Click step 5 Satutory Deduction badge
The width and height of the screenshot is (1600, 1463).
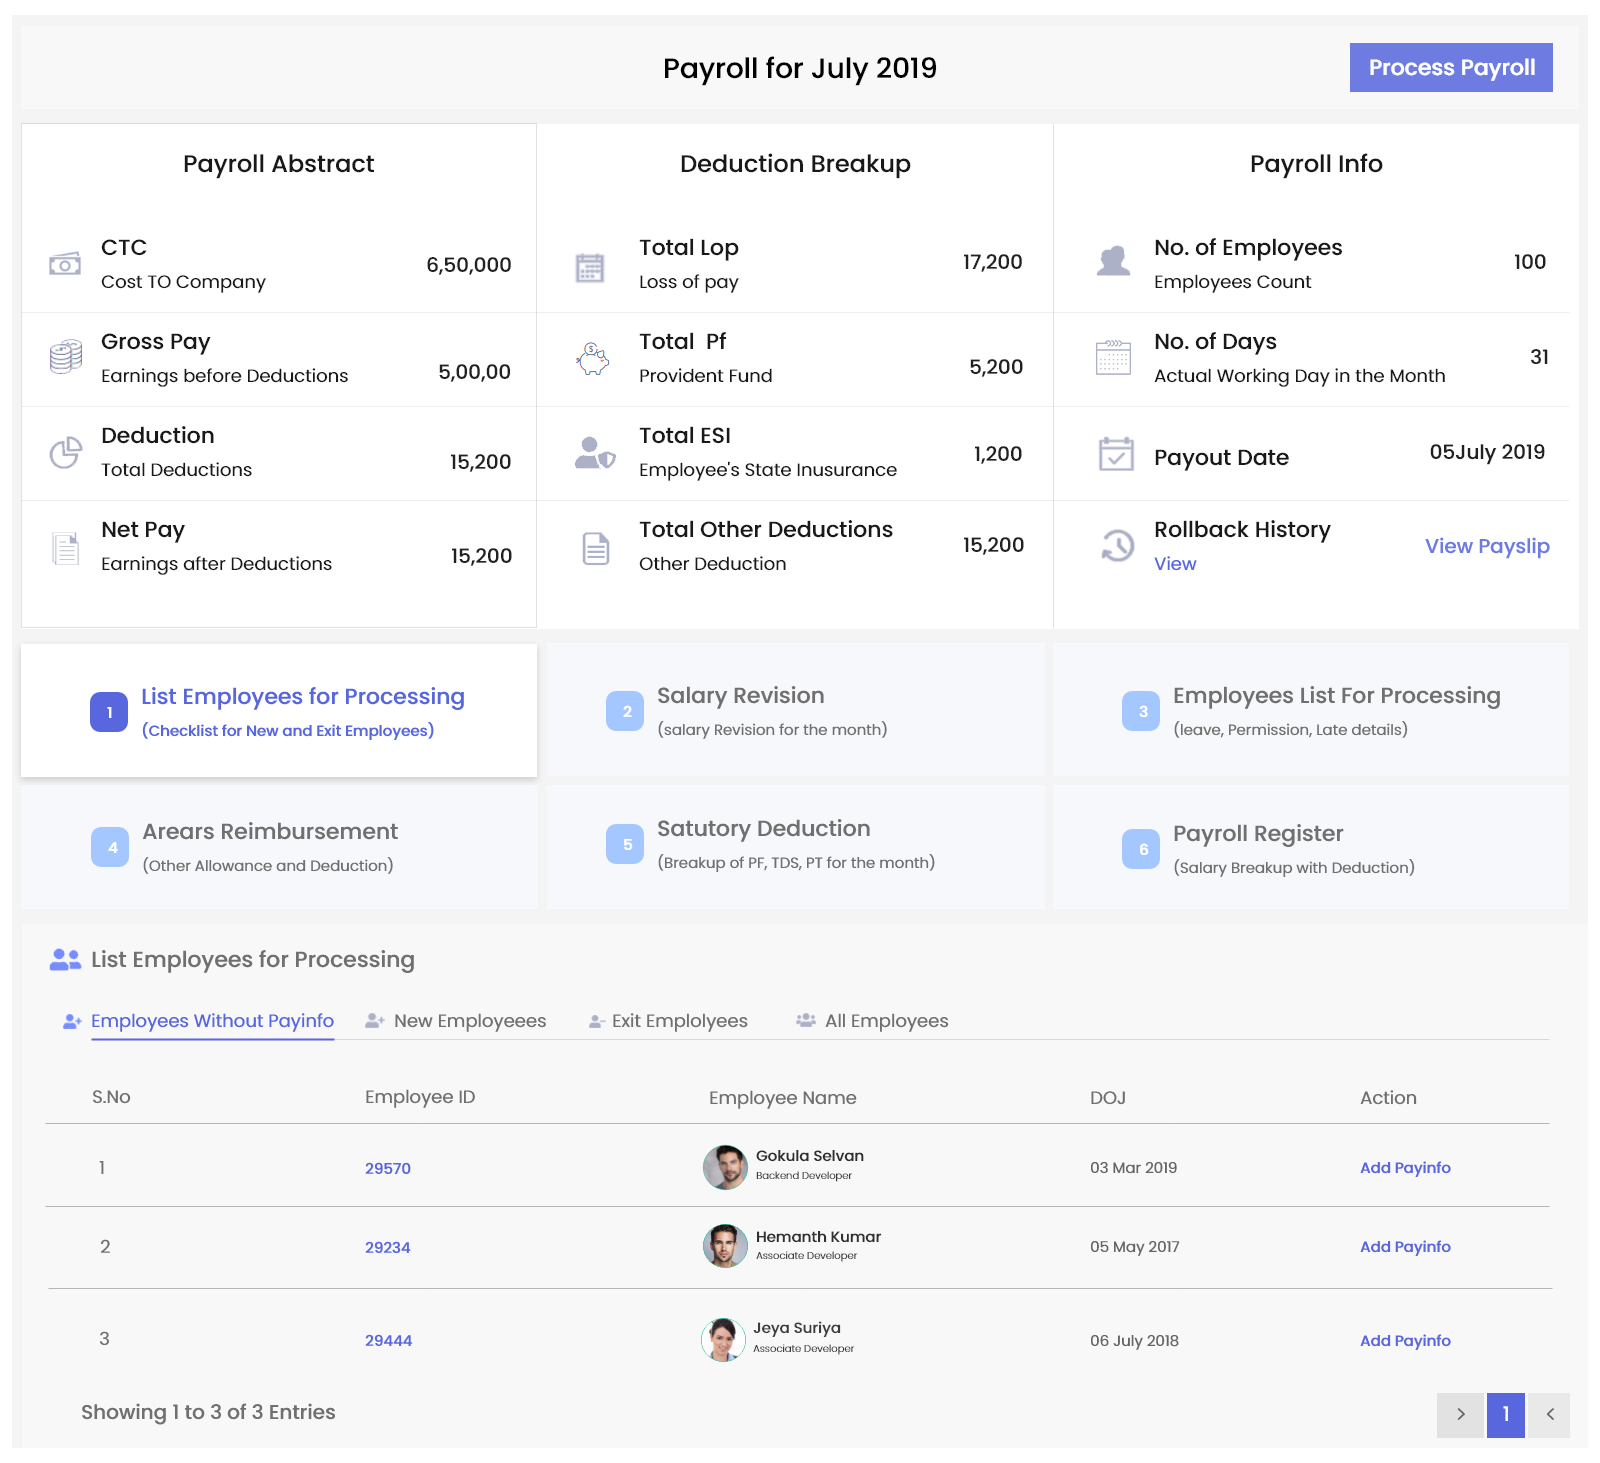click(625, 844)
